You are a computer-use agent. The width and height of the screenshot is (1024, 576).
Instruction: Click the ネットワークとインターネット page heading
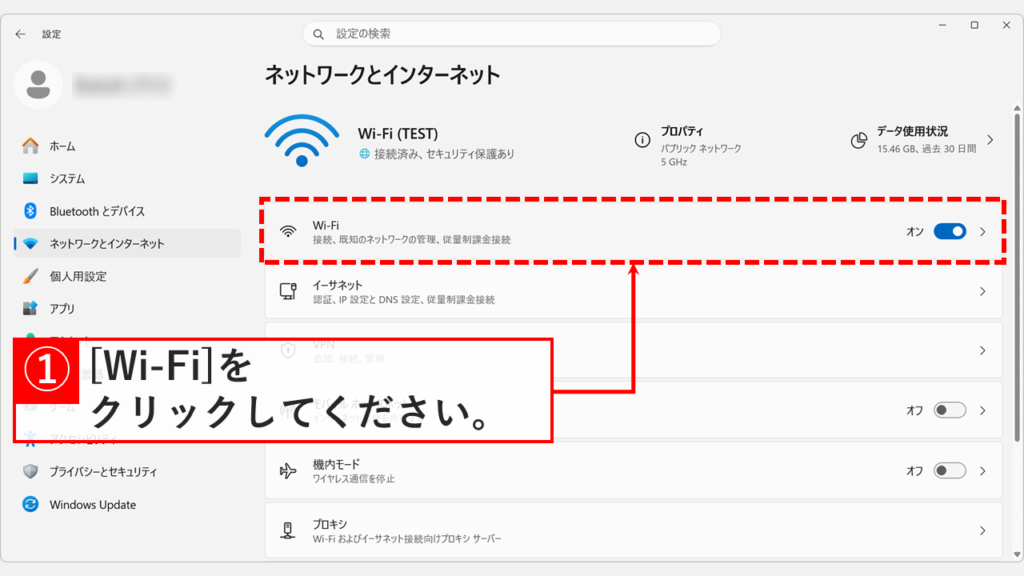(383, 75)
